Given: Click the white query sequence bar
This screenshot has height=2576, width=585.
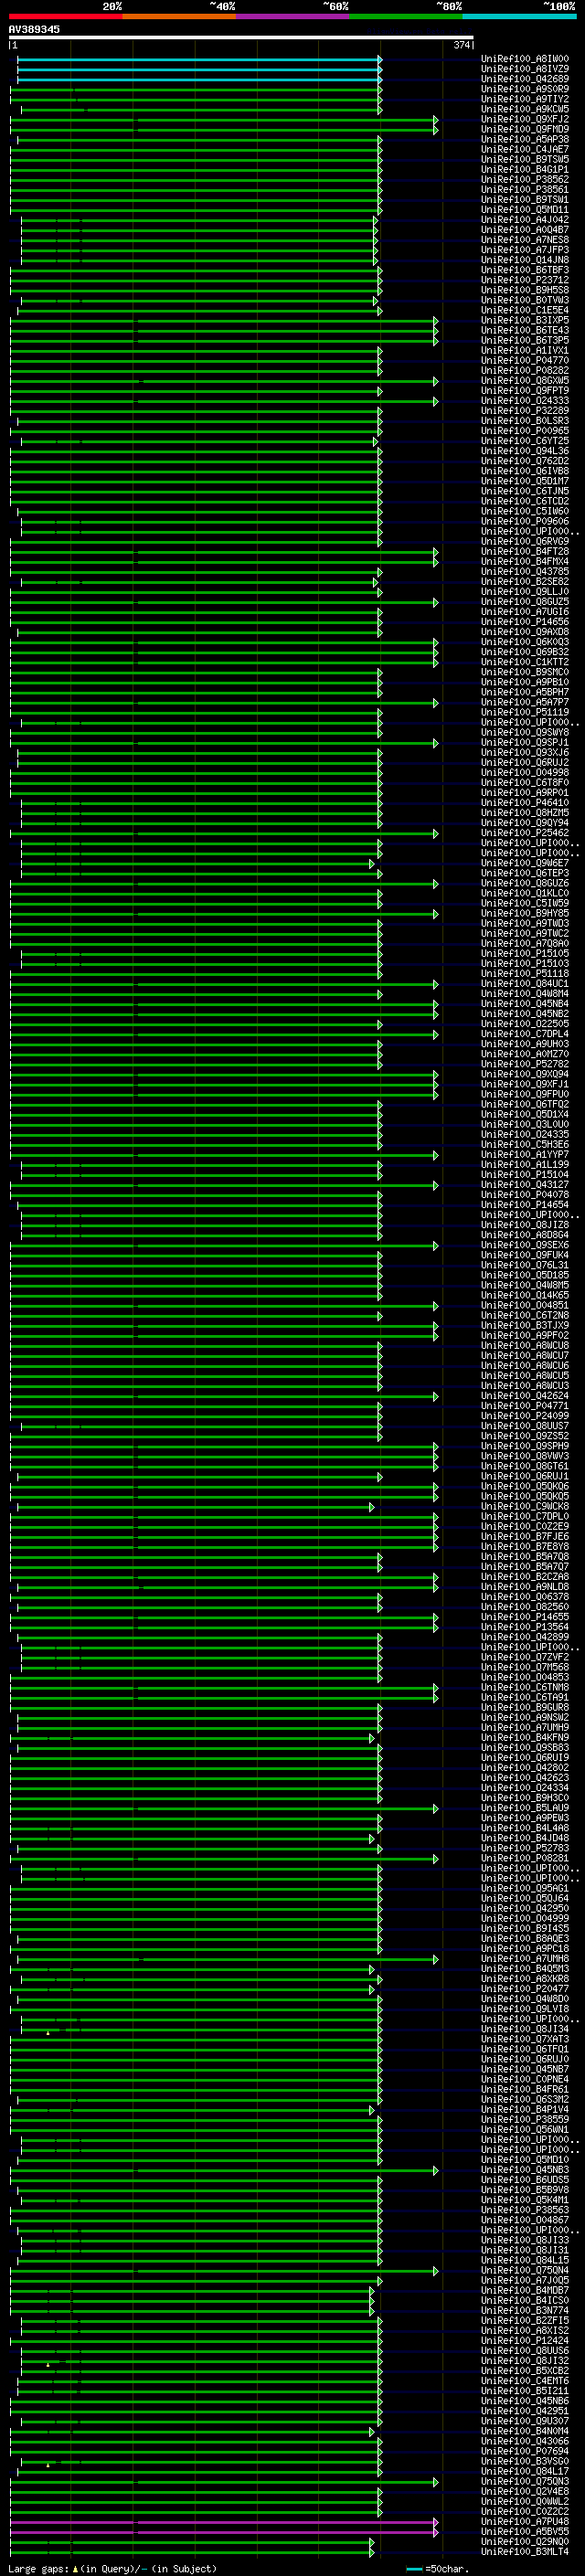Looking at the screenshot, I should coord(241,37).
